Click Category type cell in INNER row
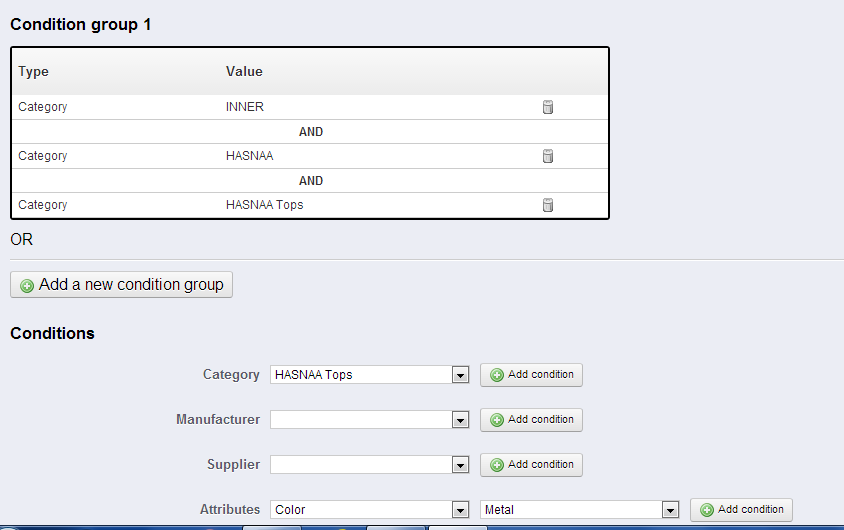The image size is (844, 530). 43,107
